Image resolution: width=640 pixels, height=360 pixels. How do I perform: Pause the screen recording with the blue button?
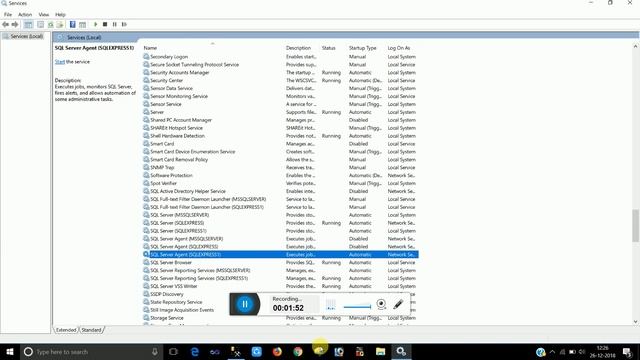click(x=244, y=304)
